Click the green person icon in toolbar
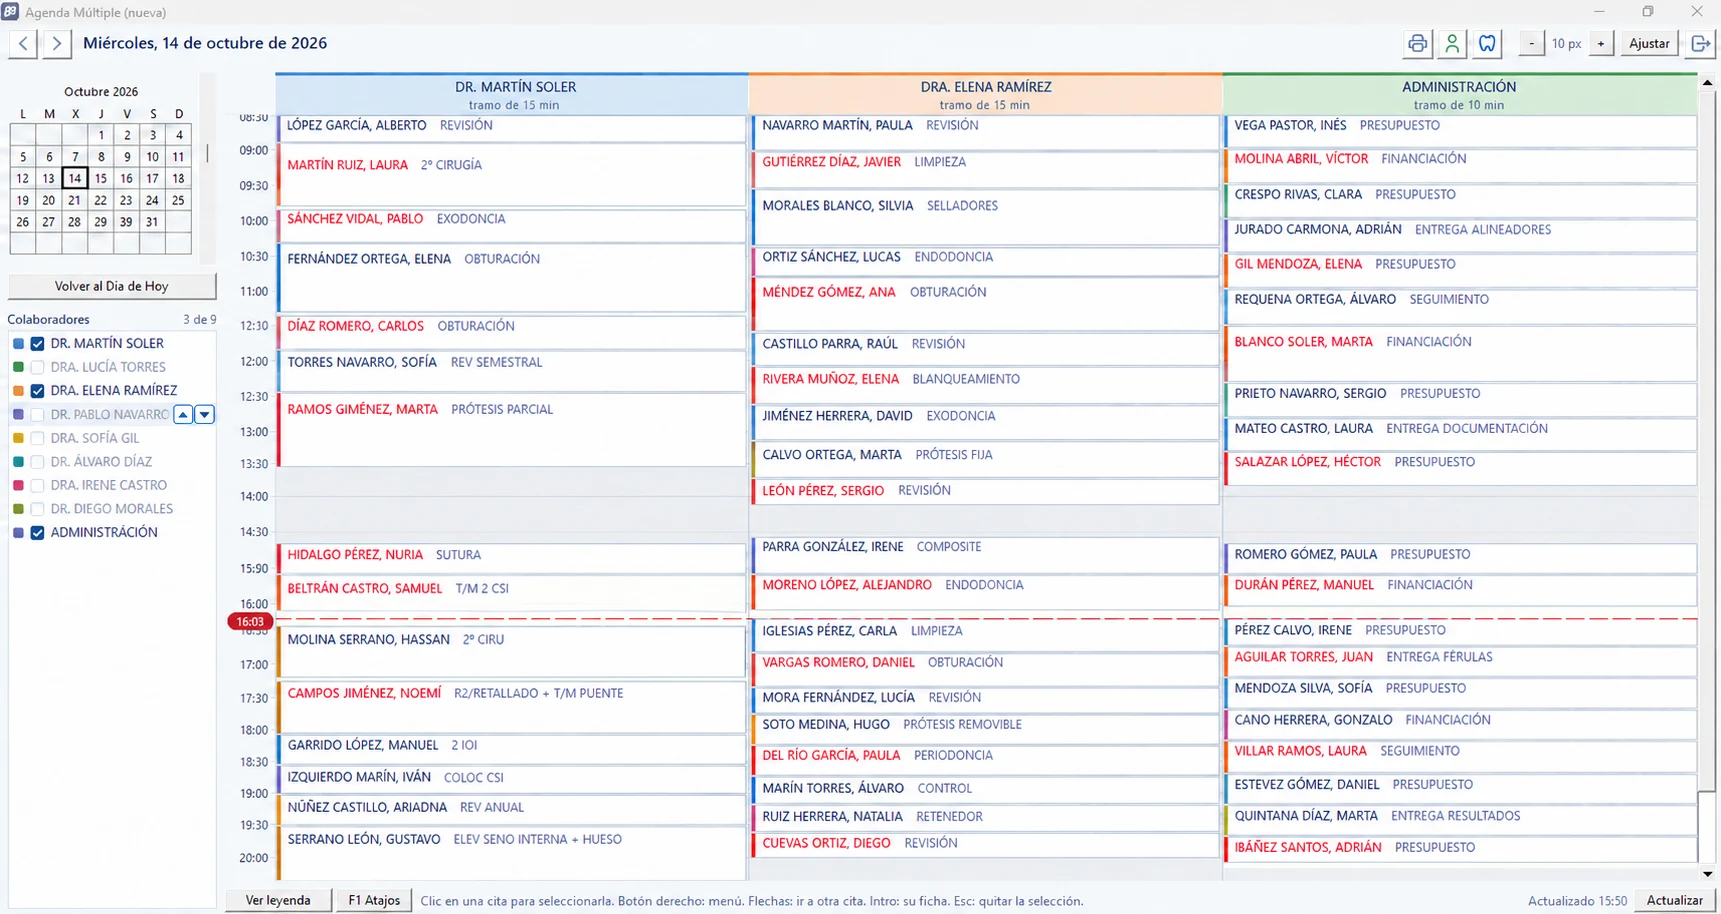Viewport: 1721px width, 914px height. tap(1452, 43)
